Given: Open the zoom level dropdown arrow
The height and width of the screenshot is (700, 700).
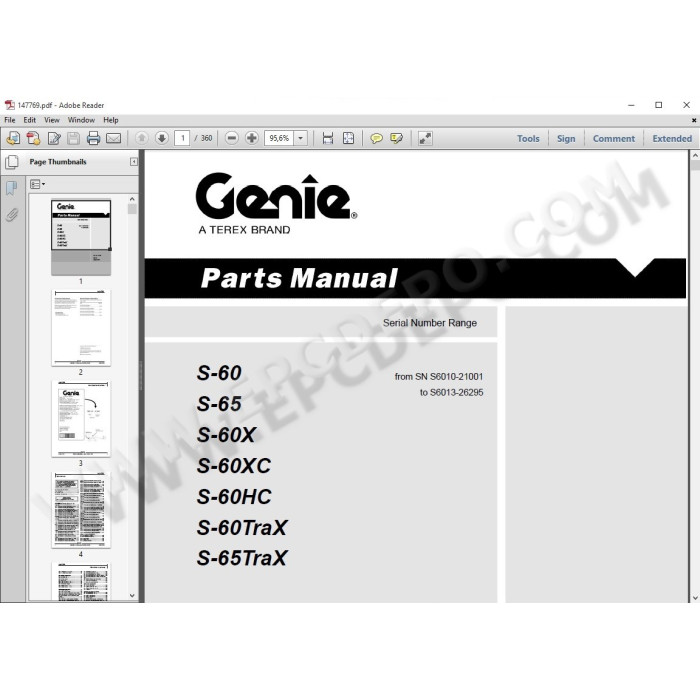Looking at the screenshot, I should coord(301,138).
